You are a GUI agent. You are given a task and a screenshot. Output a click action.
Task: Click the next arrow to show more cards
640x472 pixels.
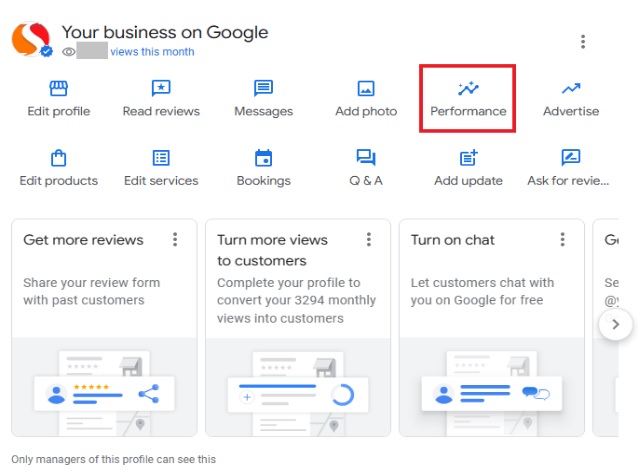(x=616, y=325)
